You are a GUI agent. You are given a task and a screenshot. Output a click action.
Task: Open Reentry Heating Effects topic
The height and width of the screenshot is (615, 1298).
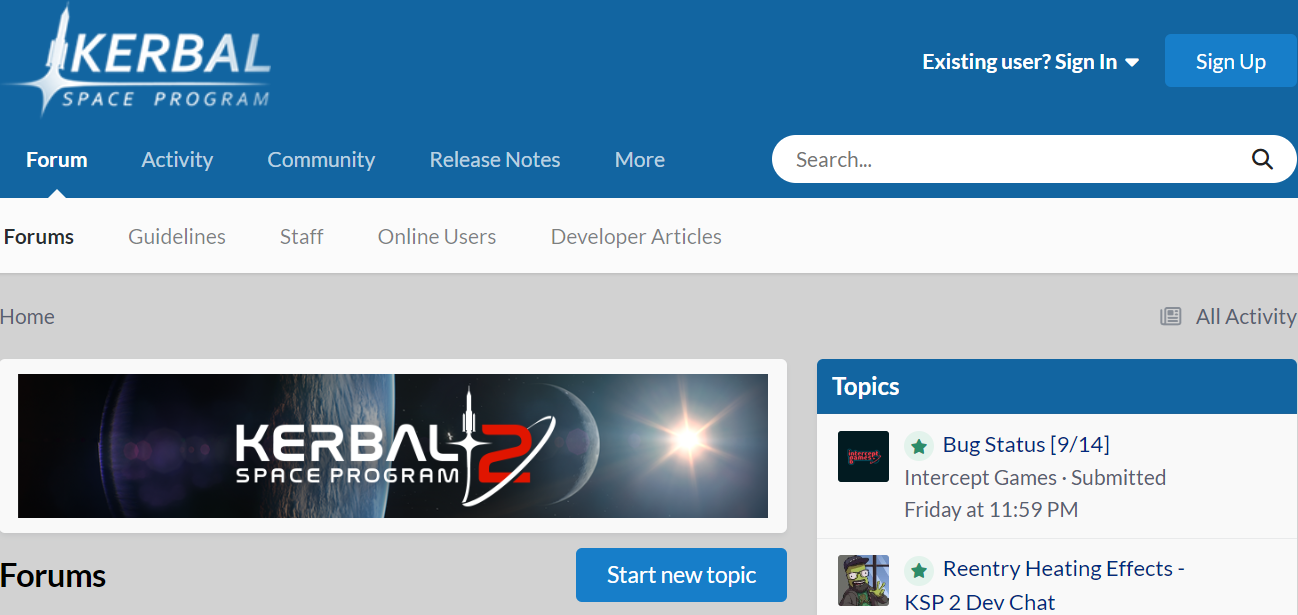1045,585
